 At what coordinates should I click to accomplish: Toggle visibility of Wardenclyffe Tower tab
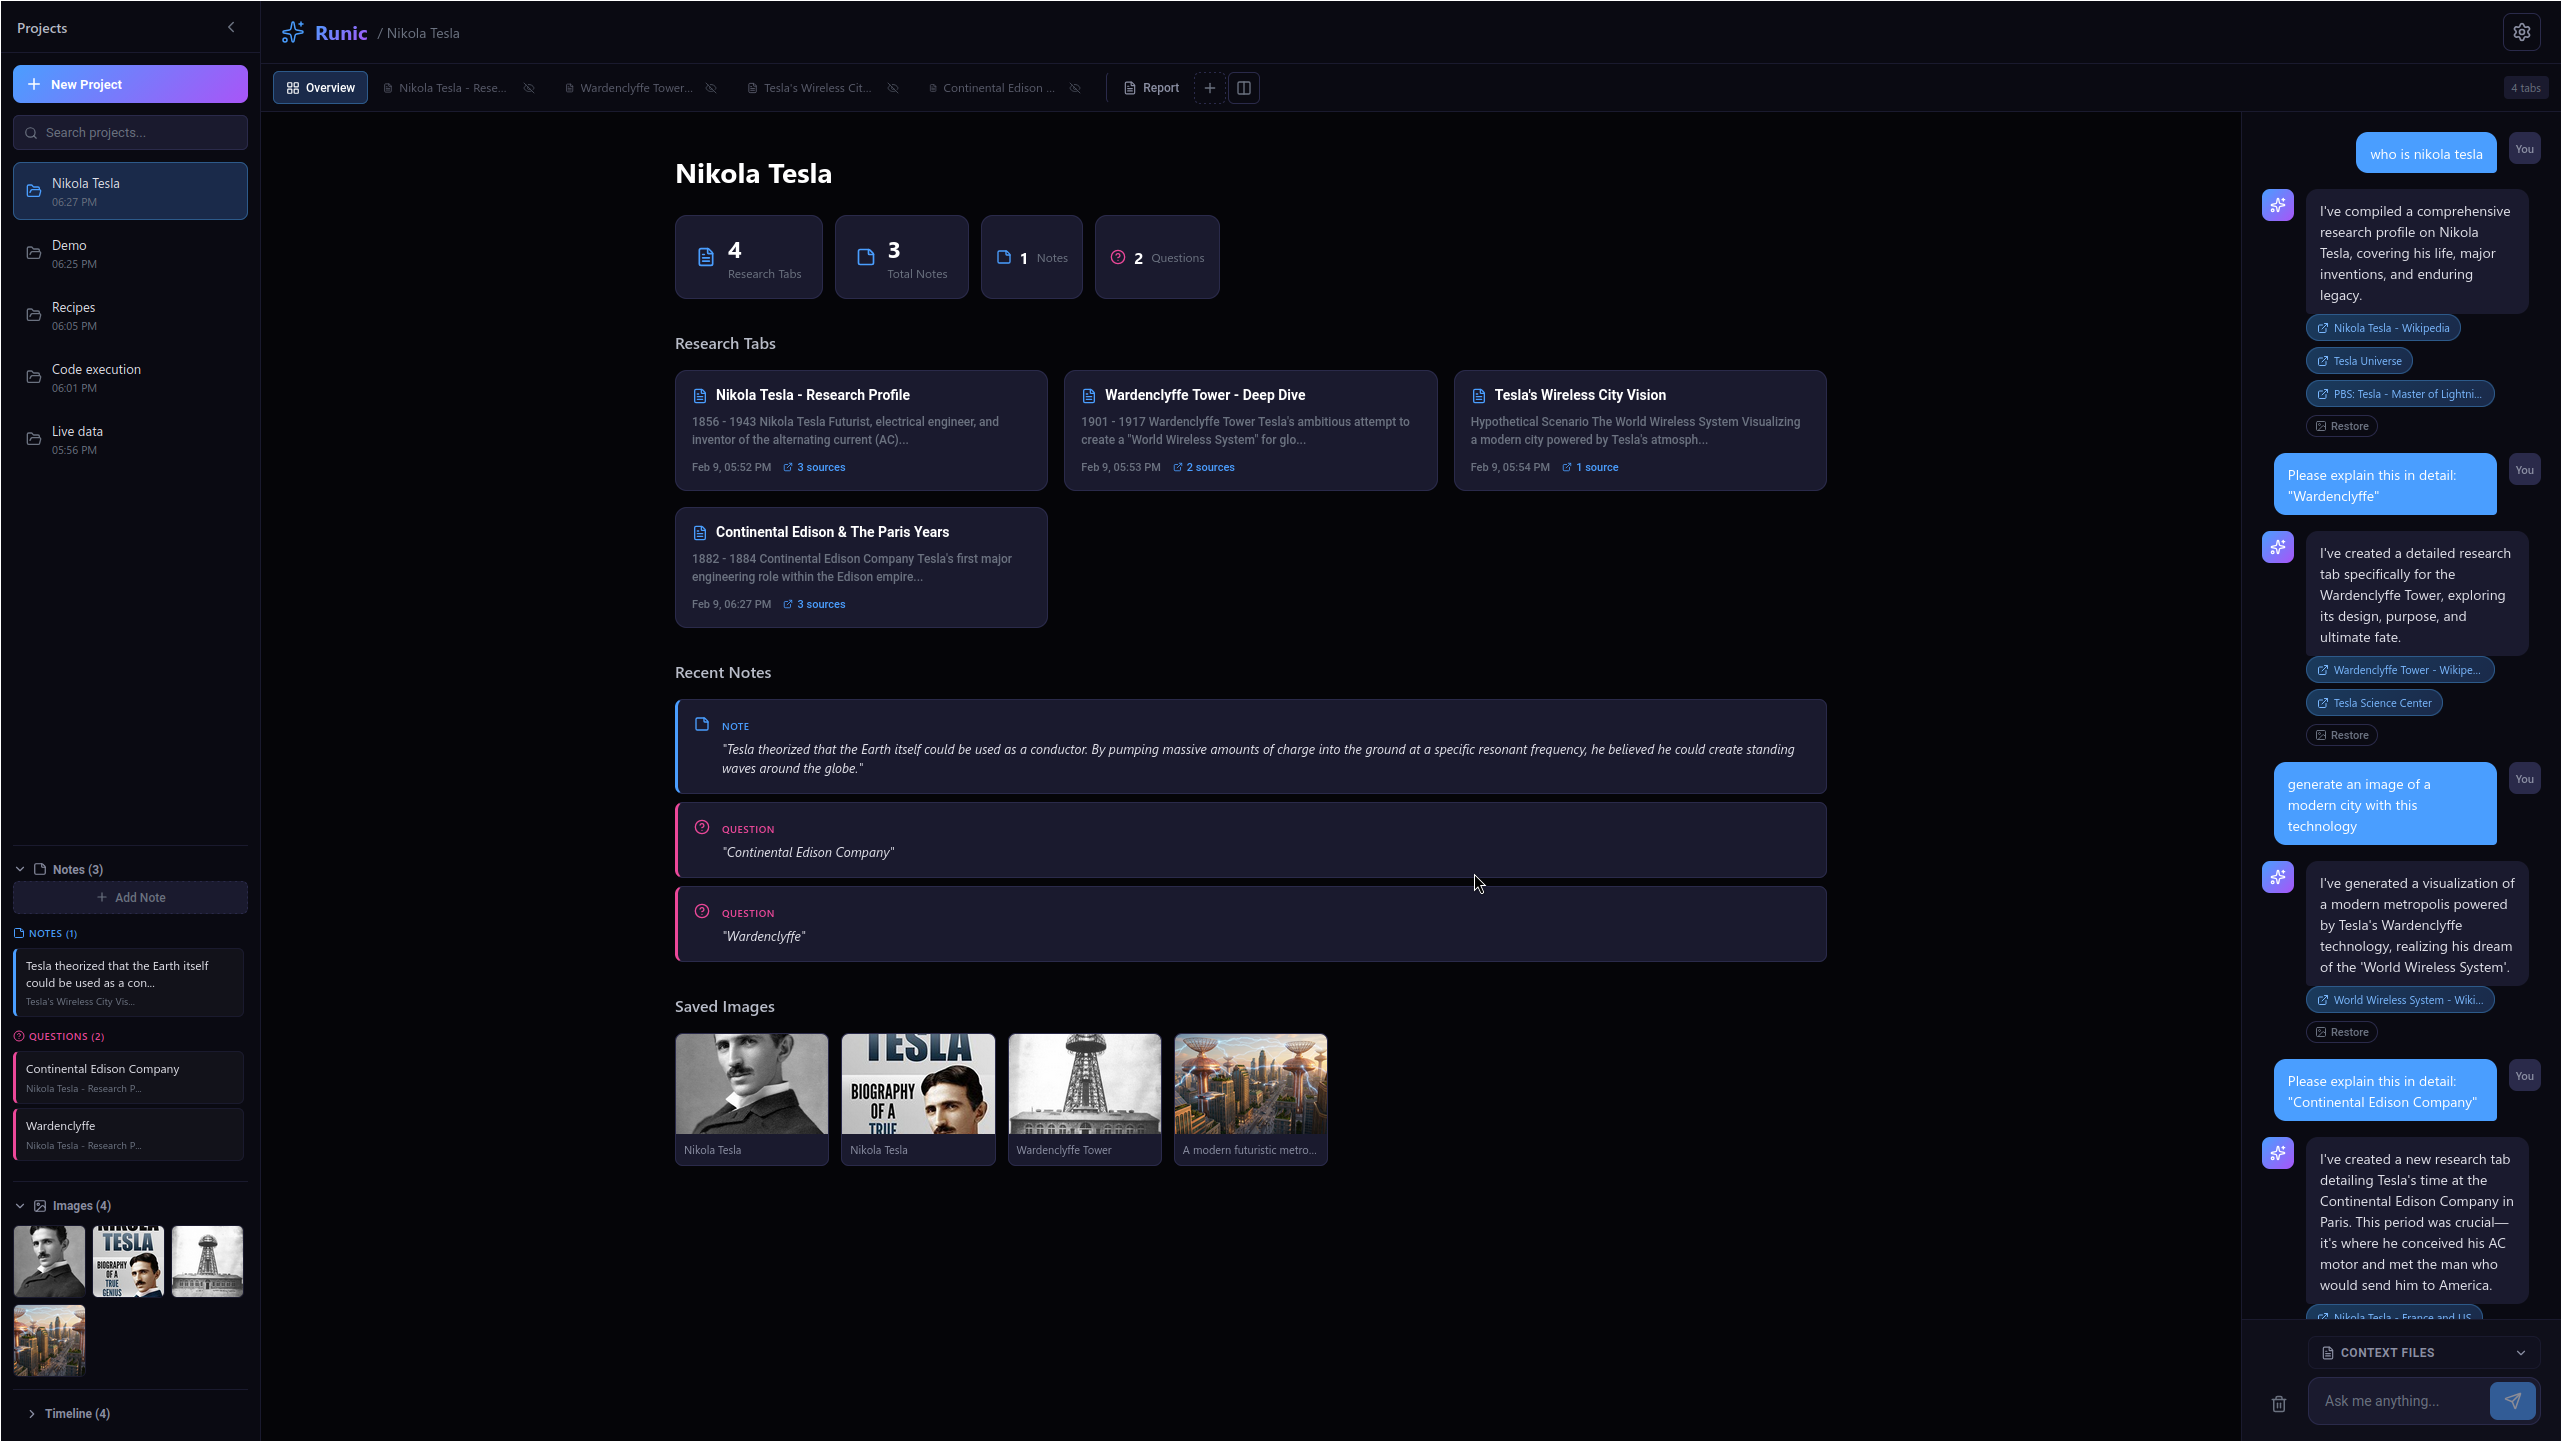[x=711, y=88]
